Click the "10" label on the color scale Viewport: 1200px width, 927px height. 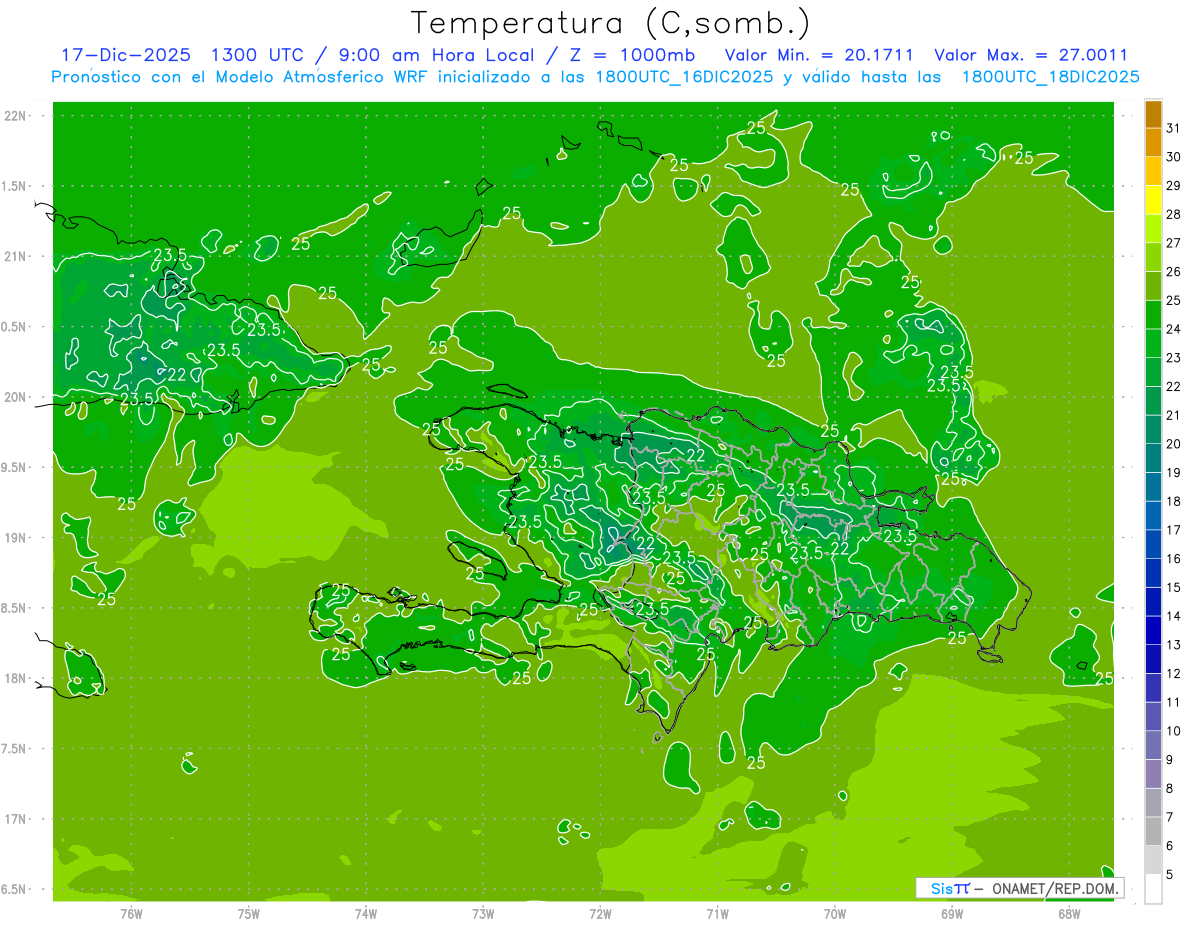click(1174, 731)
